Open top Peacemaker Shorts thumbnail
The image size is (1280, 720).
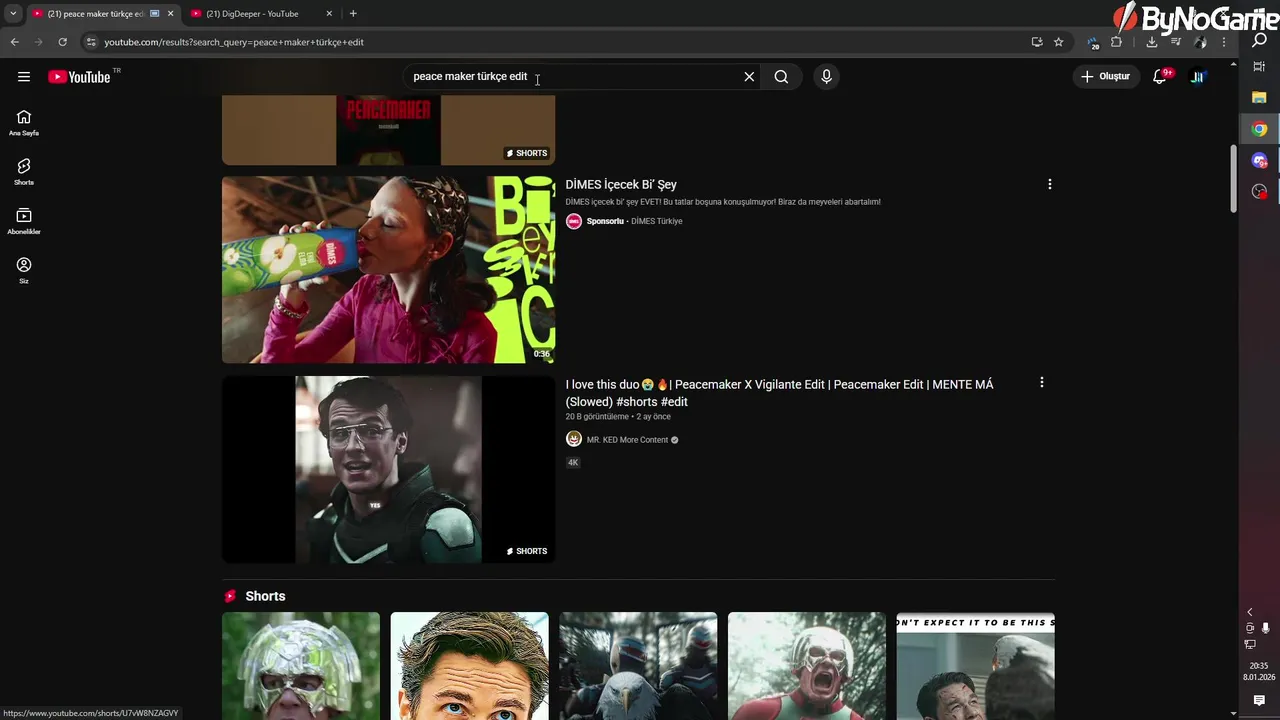[388, 130]
